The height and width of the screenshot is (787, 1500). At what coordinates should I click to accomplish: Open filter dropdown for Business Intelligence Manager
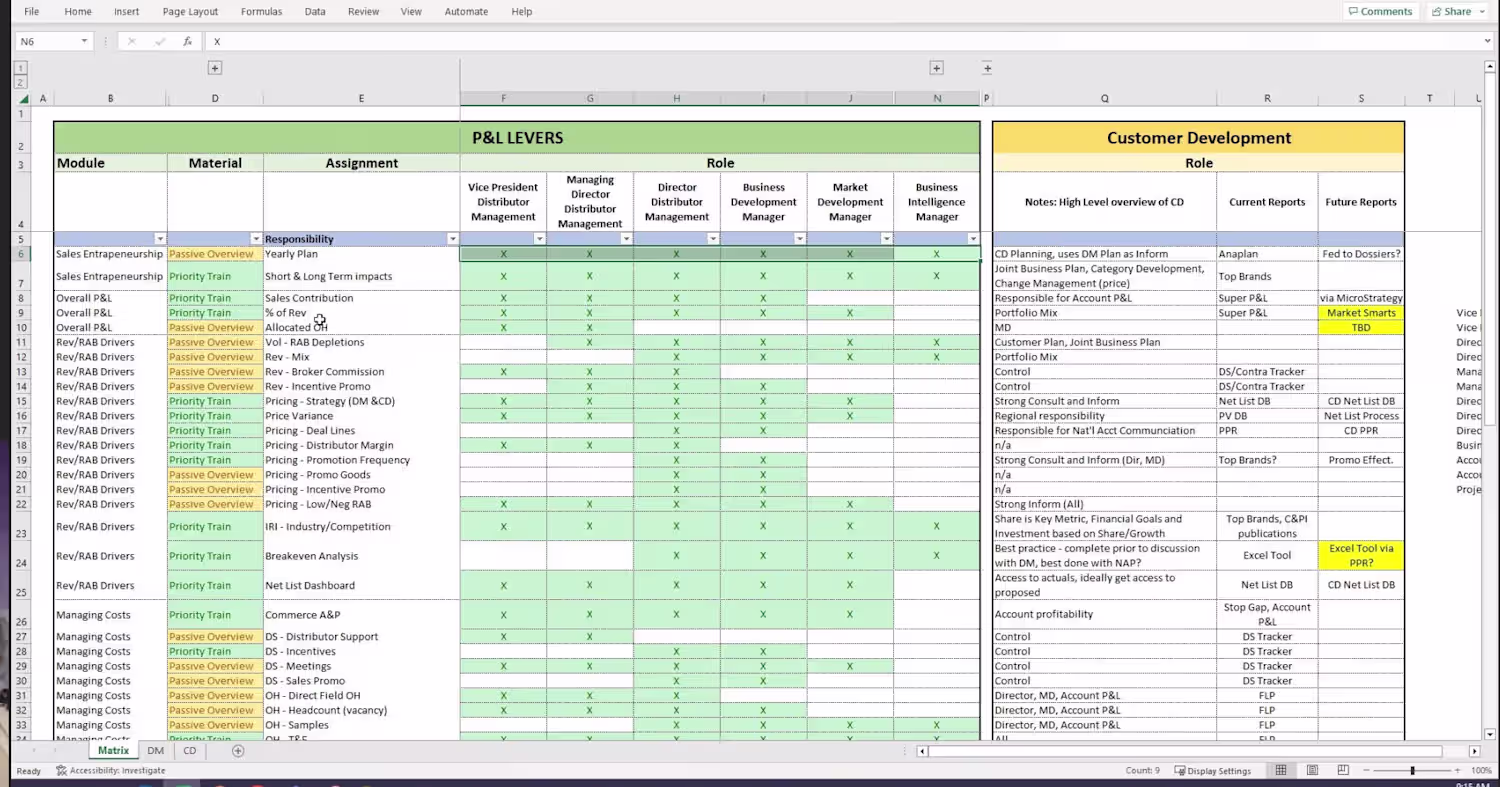973,239
